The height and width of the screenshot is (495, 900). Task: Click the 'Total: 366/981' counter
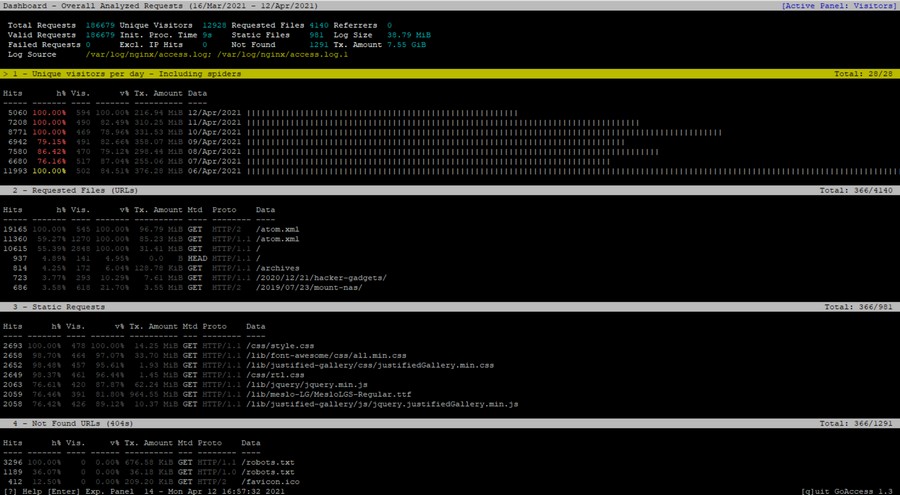pyautogui.click(x=858, y=307)
